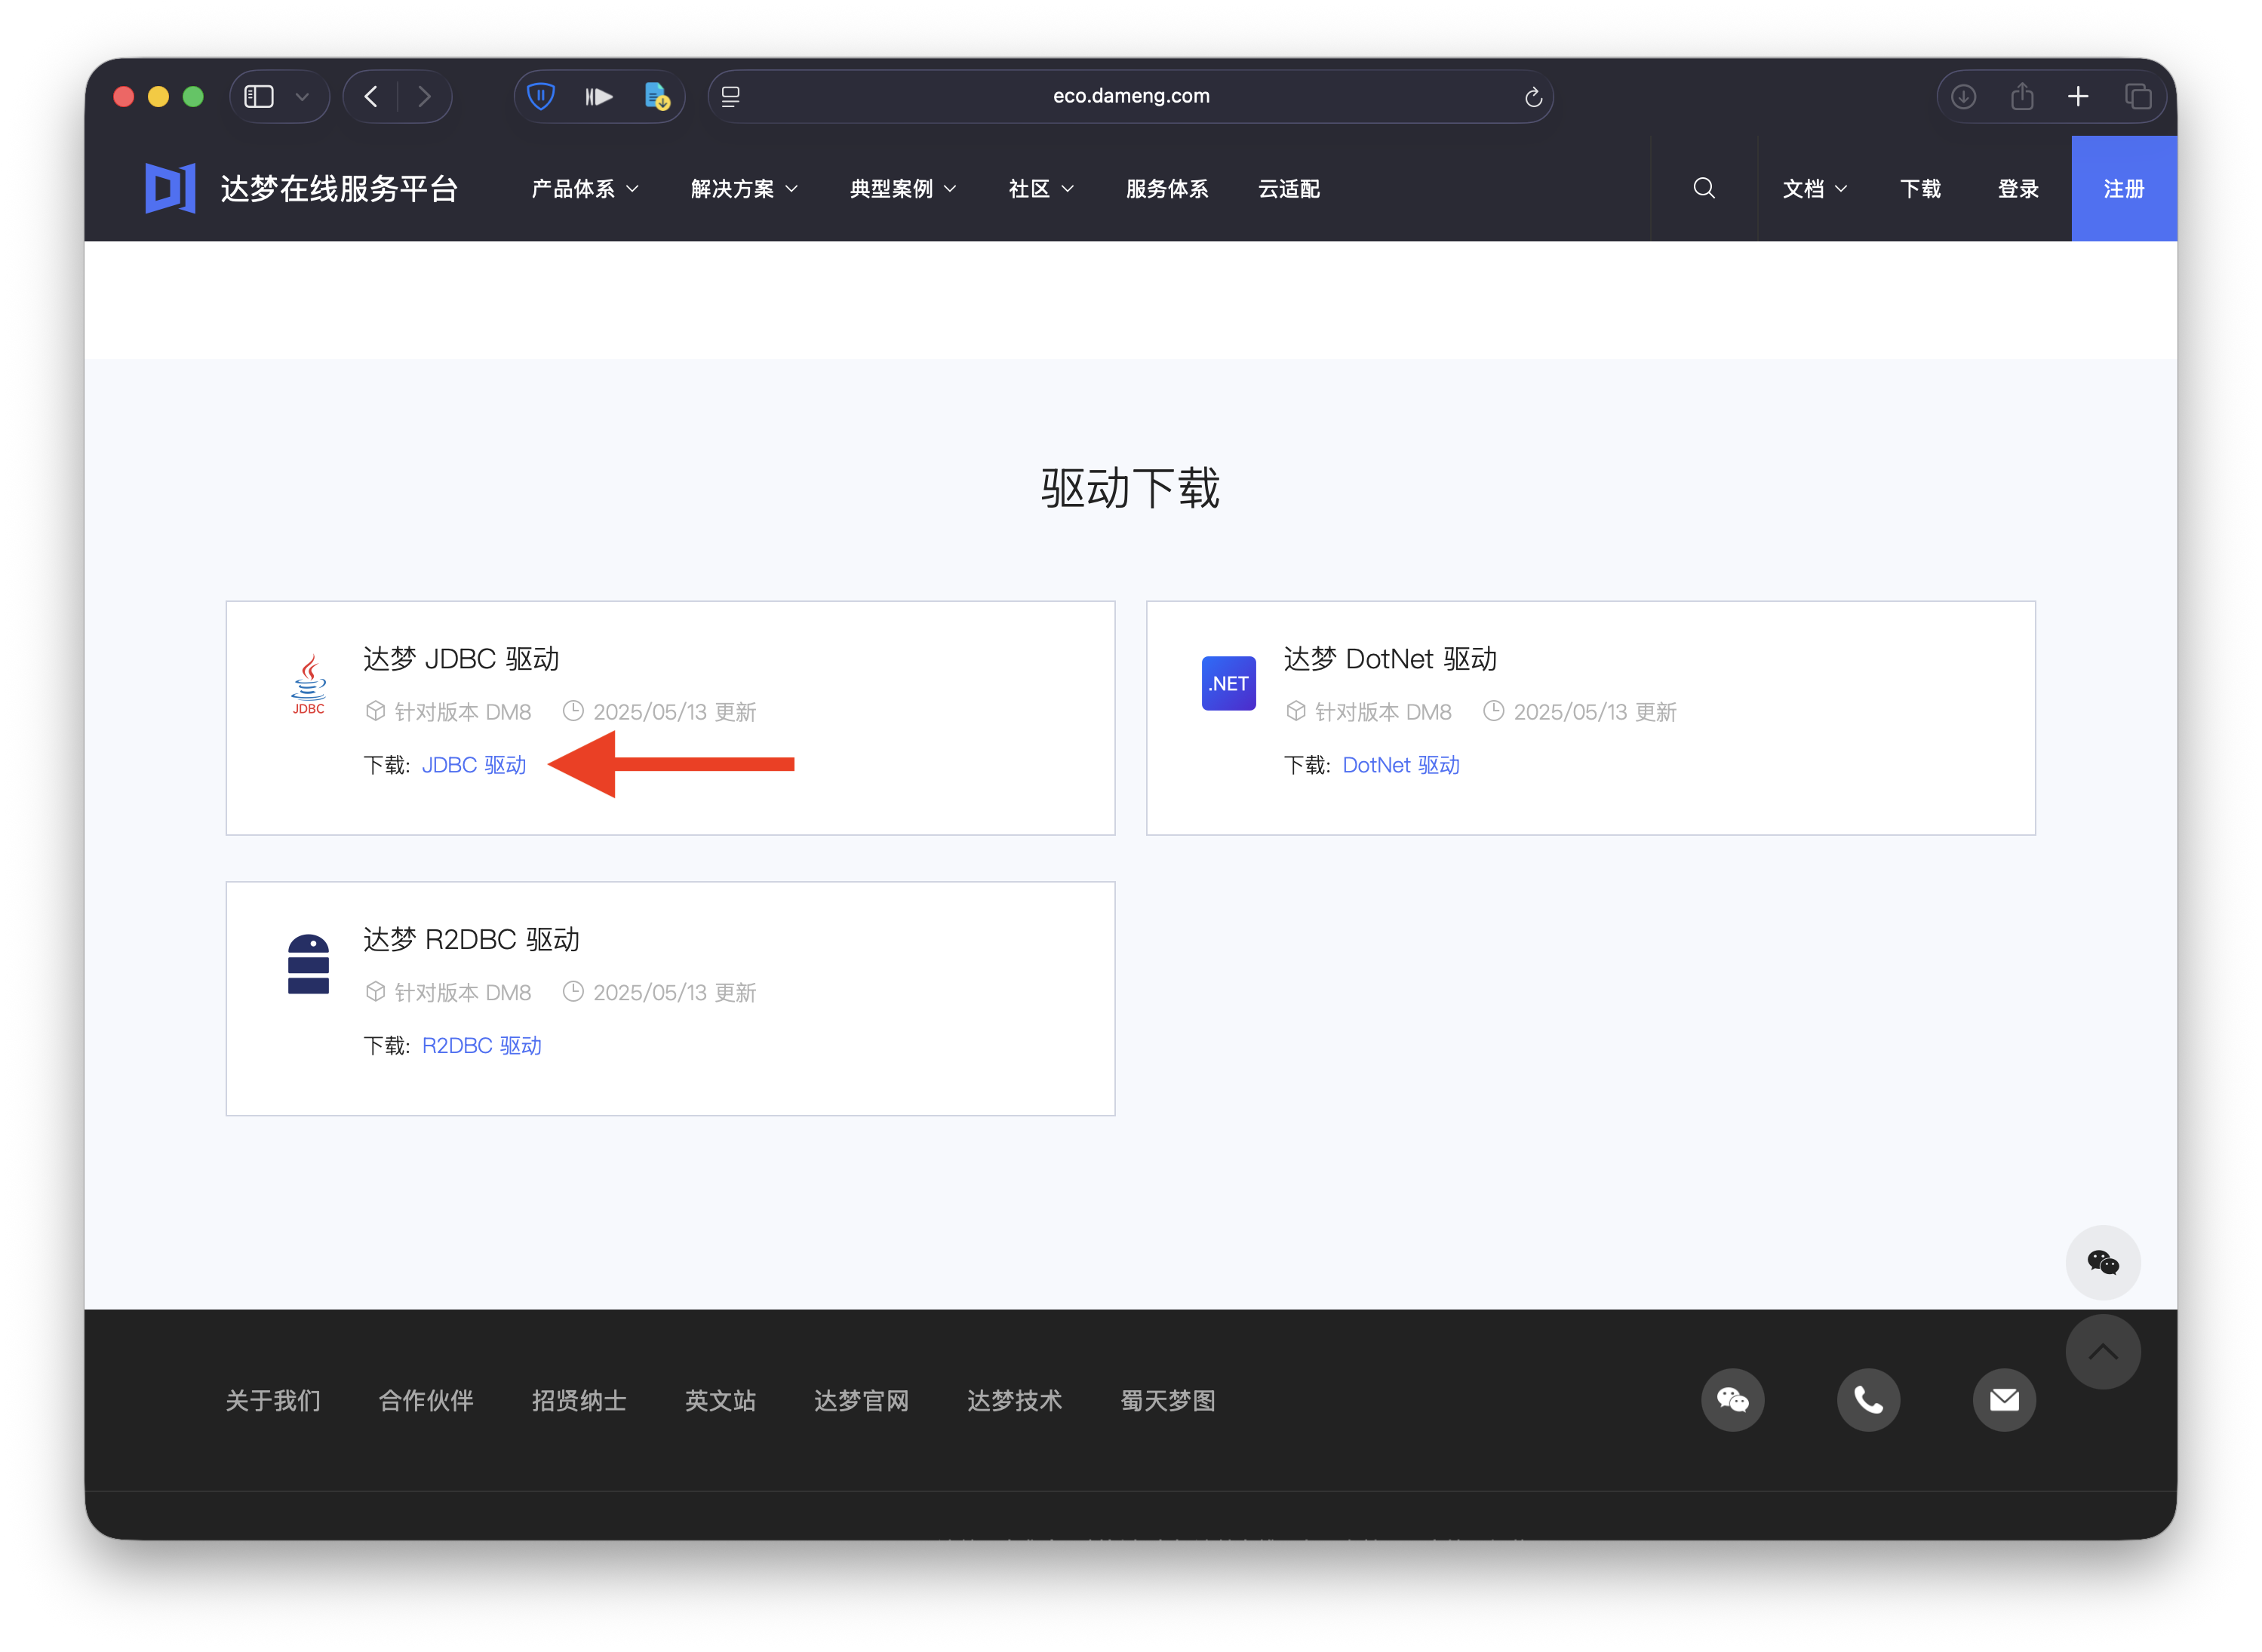Viewport: 2262px width, 1652px height.
Task: Click the 注册 registration button
Action: pyautogui.click(x=2123, y=188)
